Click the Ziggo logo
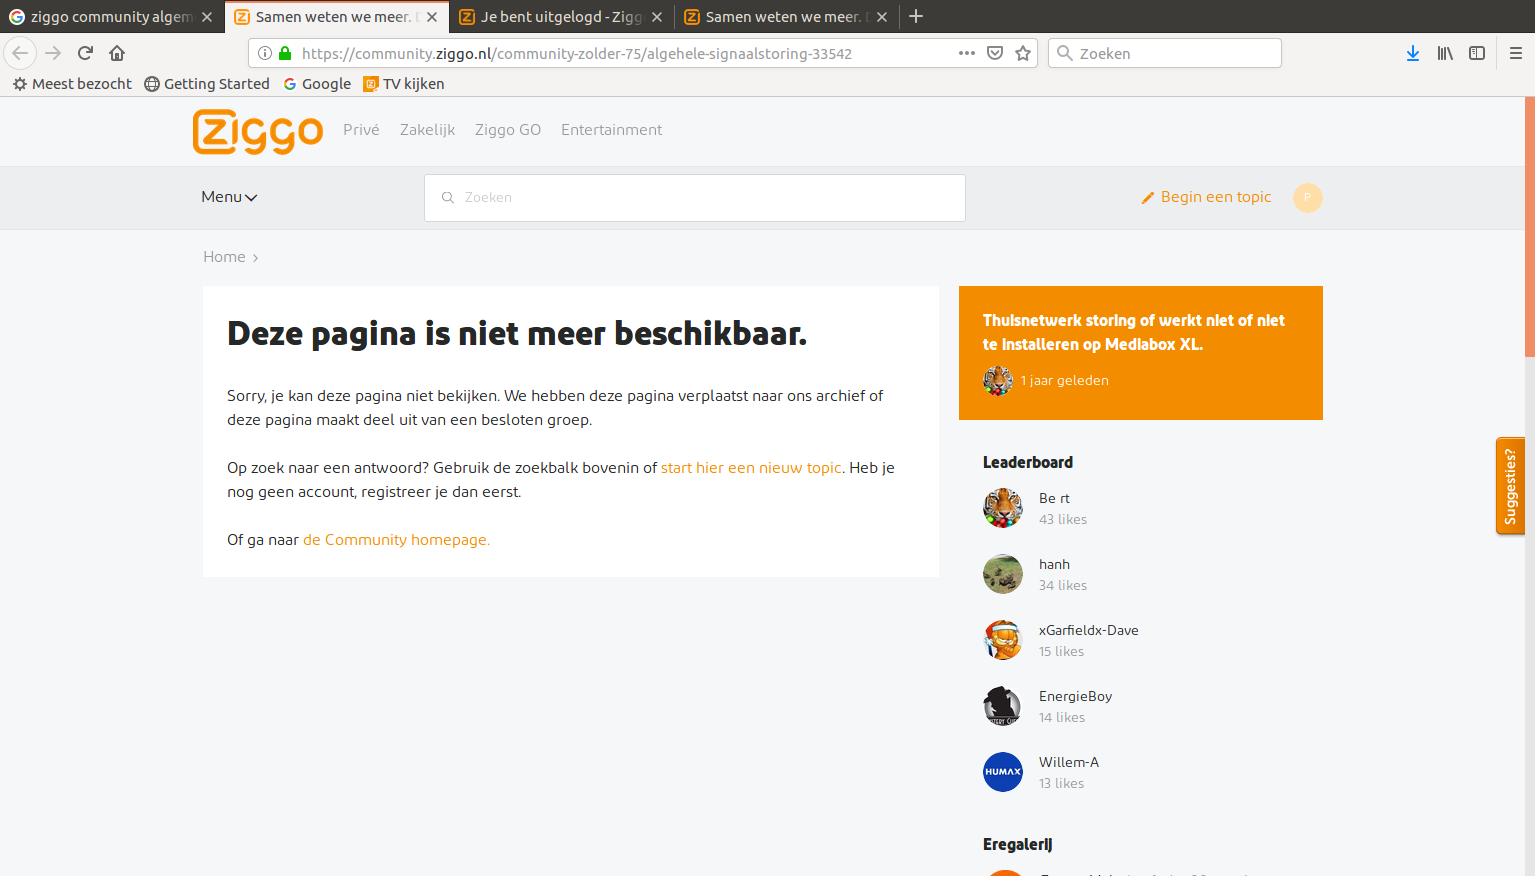This screenshot has height=876, width=1535. pyautogui.click(x=258, y=132)
